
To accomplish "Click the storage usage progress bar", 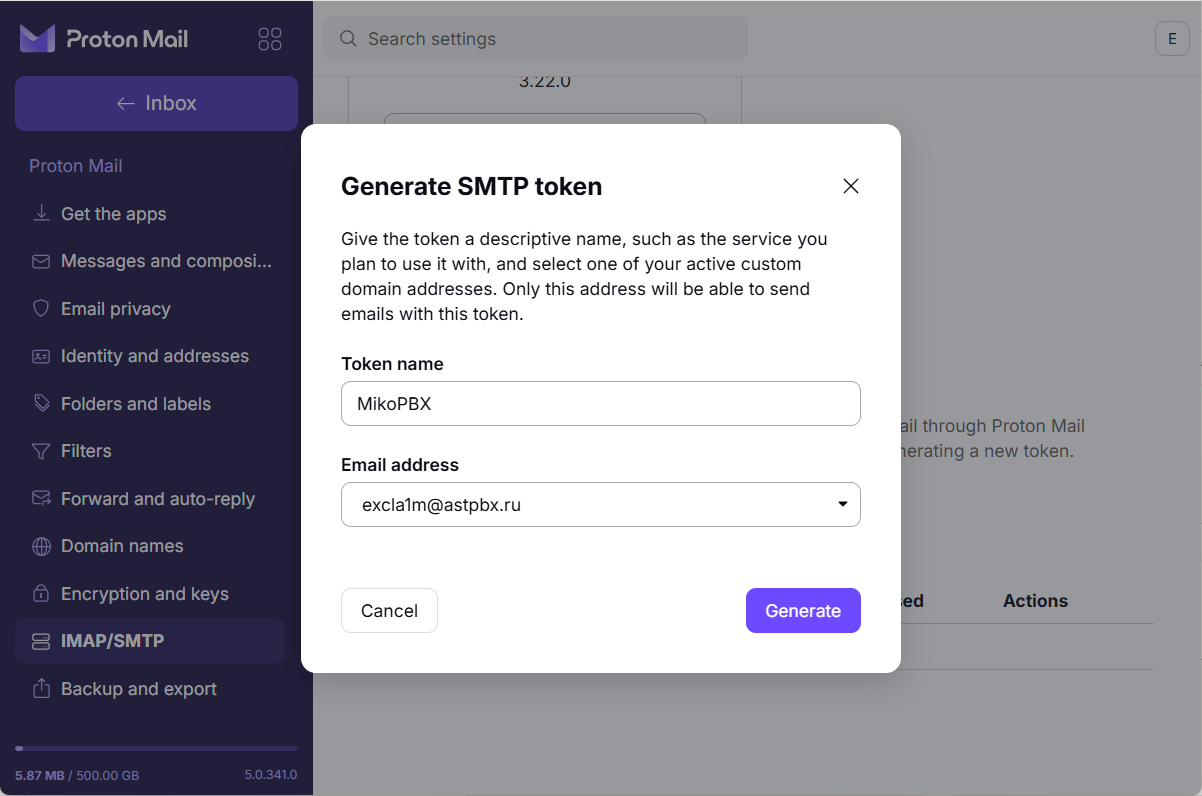I will 156,748.
